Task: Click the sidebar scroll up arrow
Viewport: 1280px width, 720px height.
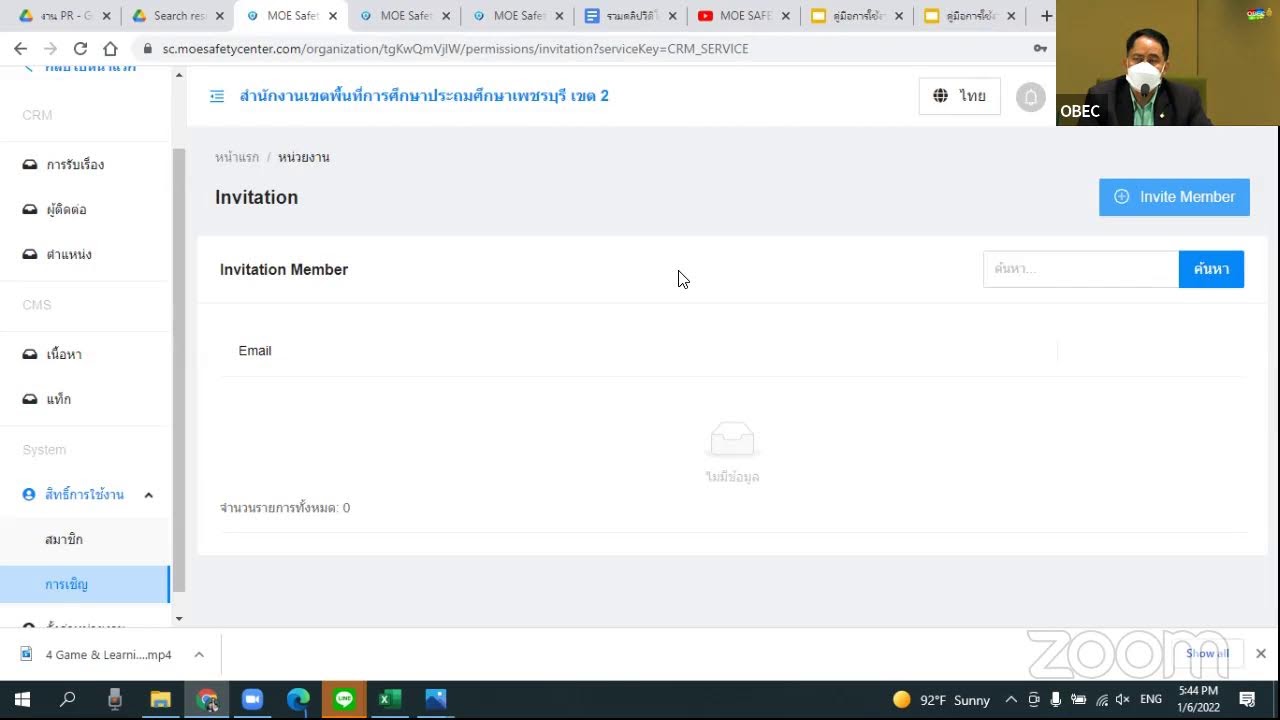Action: click(x=179, y=75)
